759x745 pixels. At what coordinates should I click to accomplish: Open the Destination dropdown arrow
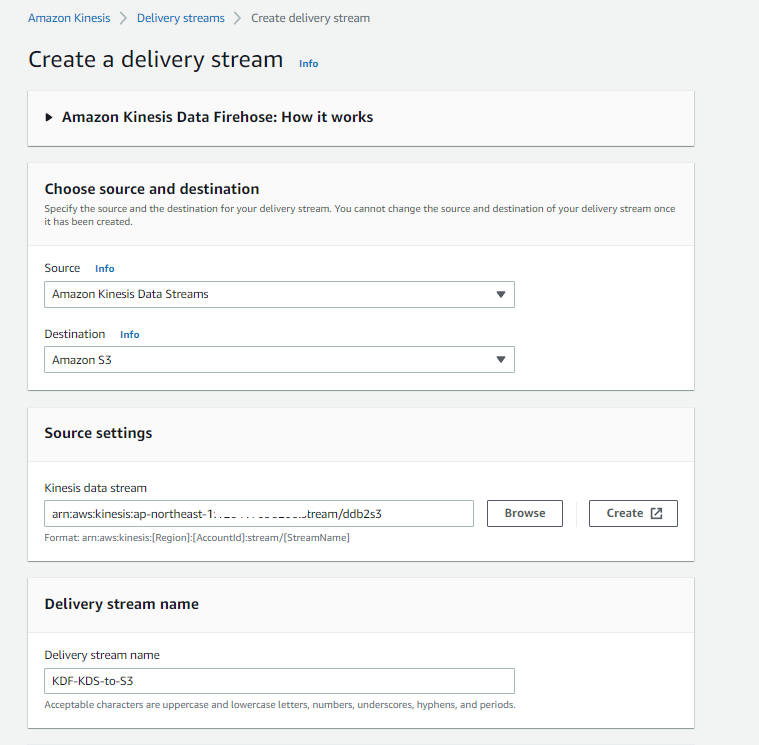pyautogui.click(x=501, y=359)
